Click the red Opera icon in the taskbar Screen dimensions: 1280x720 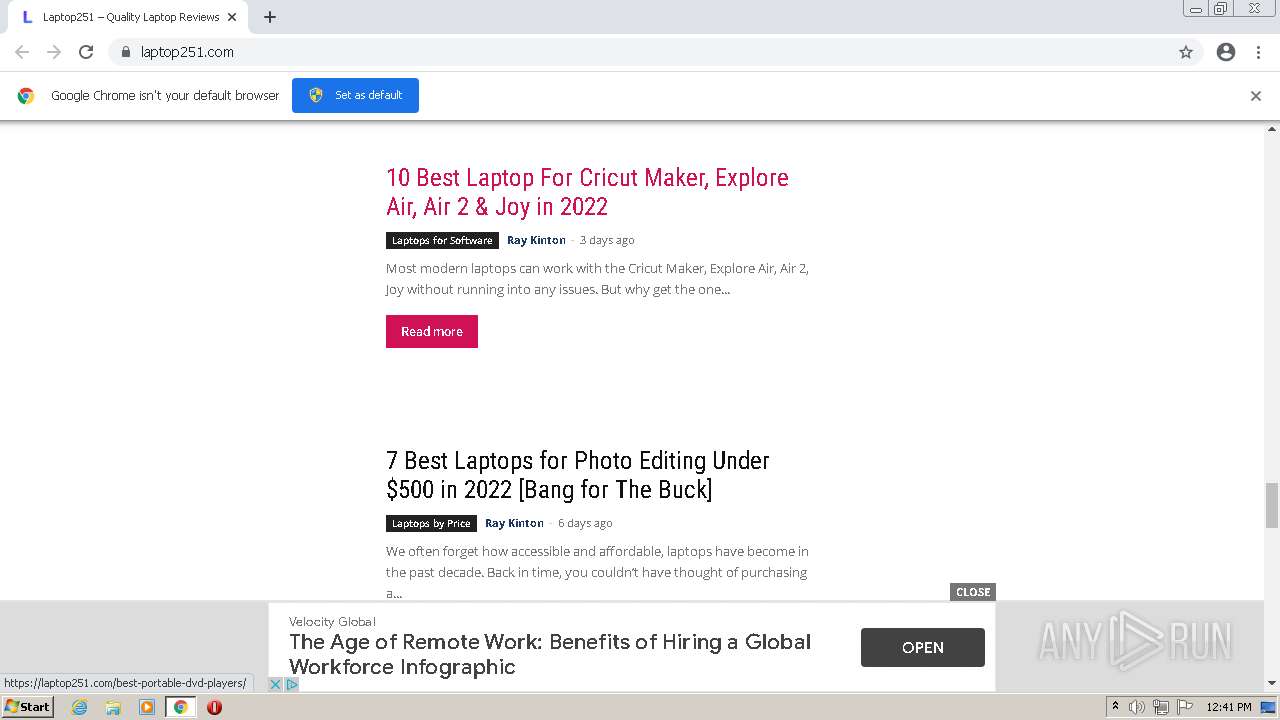[x=214, y=707]
